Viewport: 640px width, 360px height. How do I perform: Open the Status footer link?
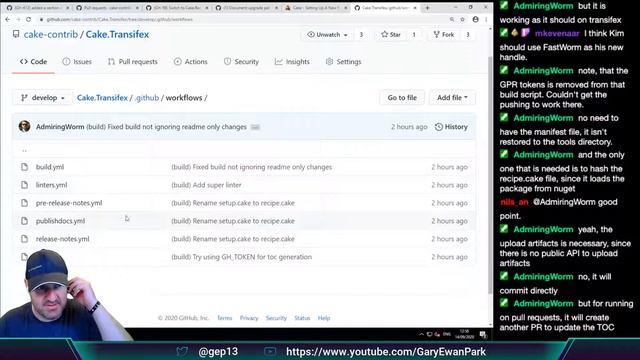[302, 318]
